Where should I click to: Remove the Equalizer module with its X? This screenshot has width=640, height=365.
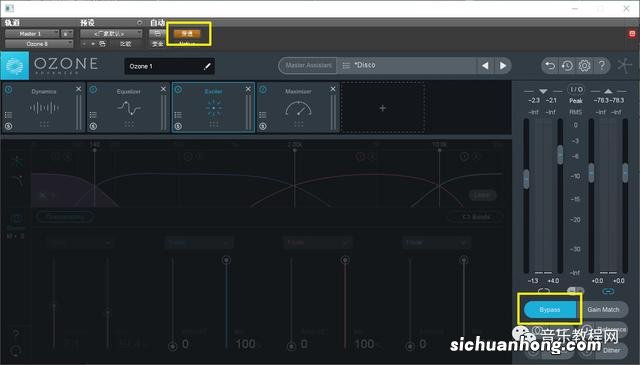[163, 89]
